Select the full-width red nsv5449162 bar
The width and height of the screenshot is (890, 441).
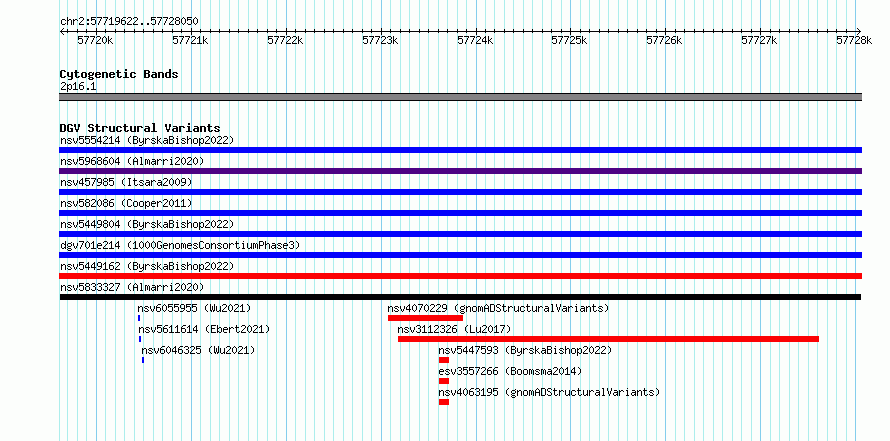coord(460,276)
